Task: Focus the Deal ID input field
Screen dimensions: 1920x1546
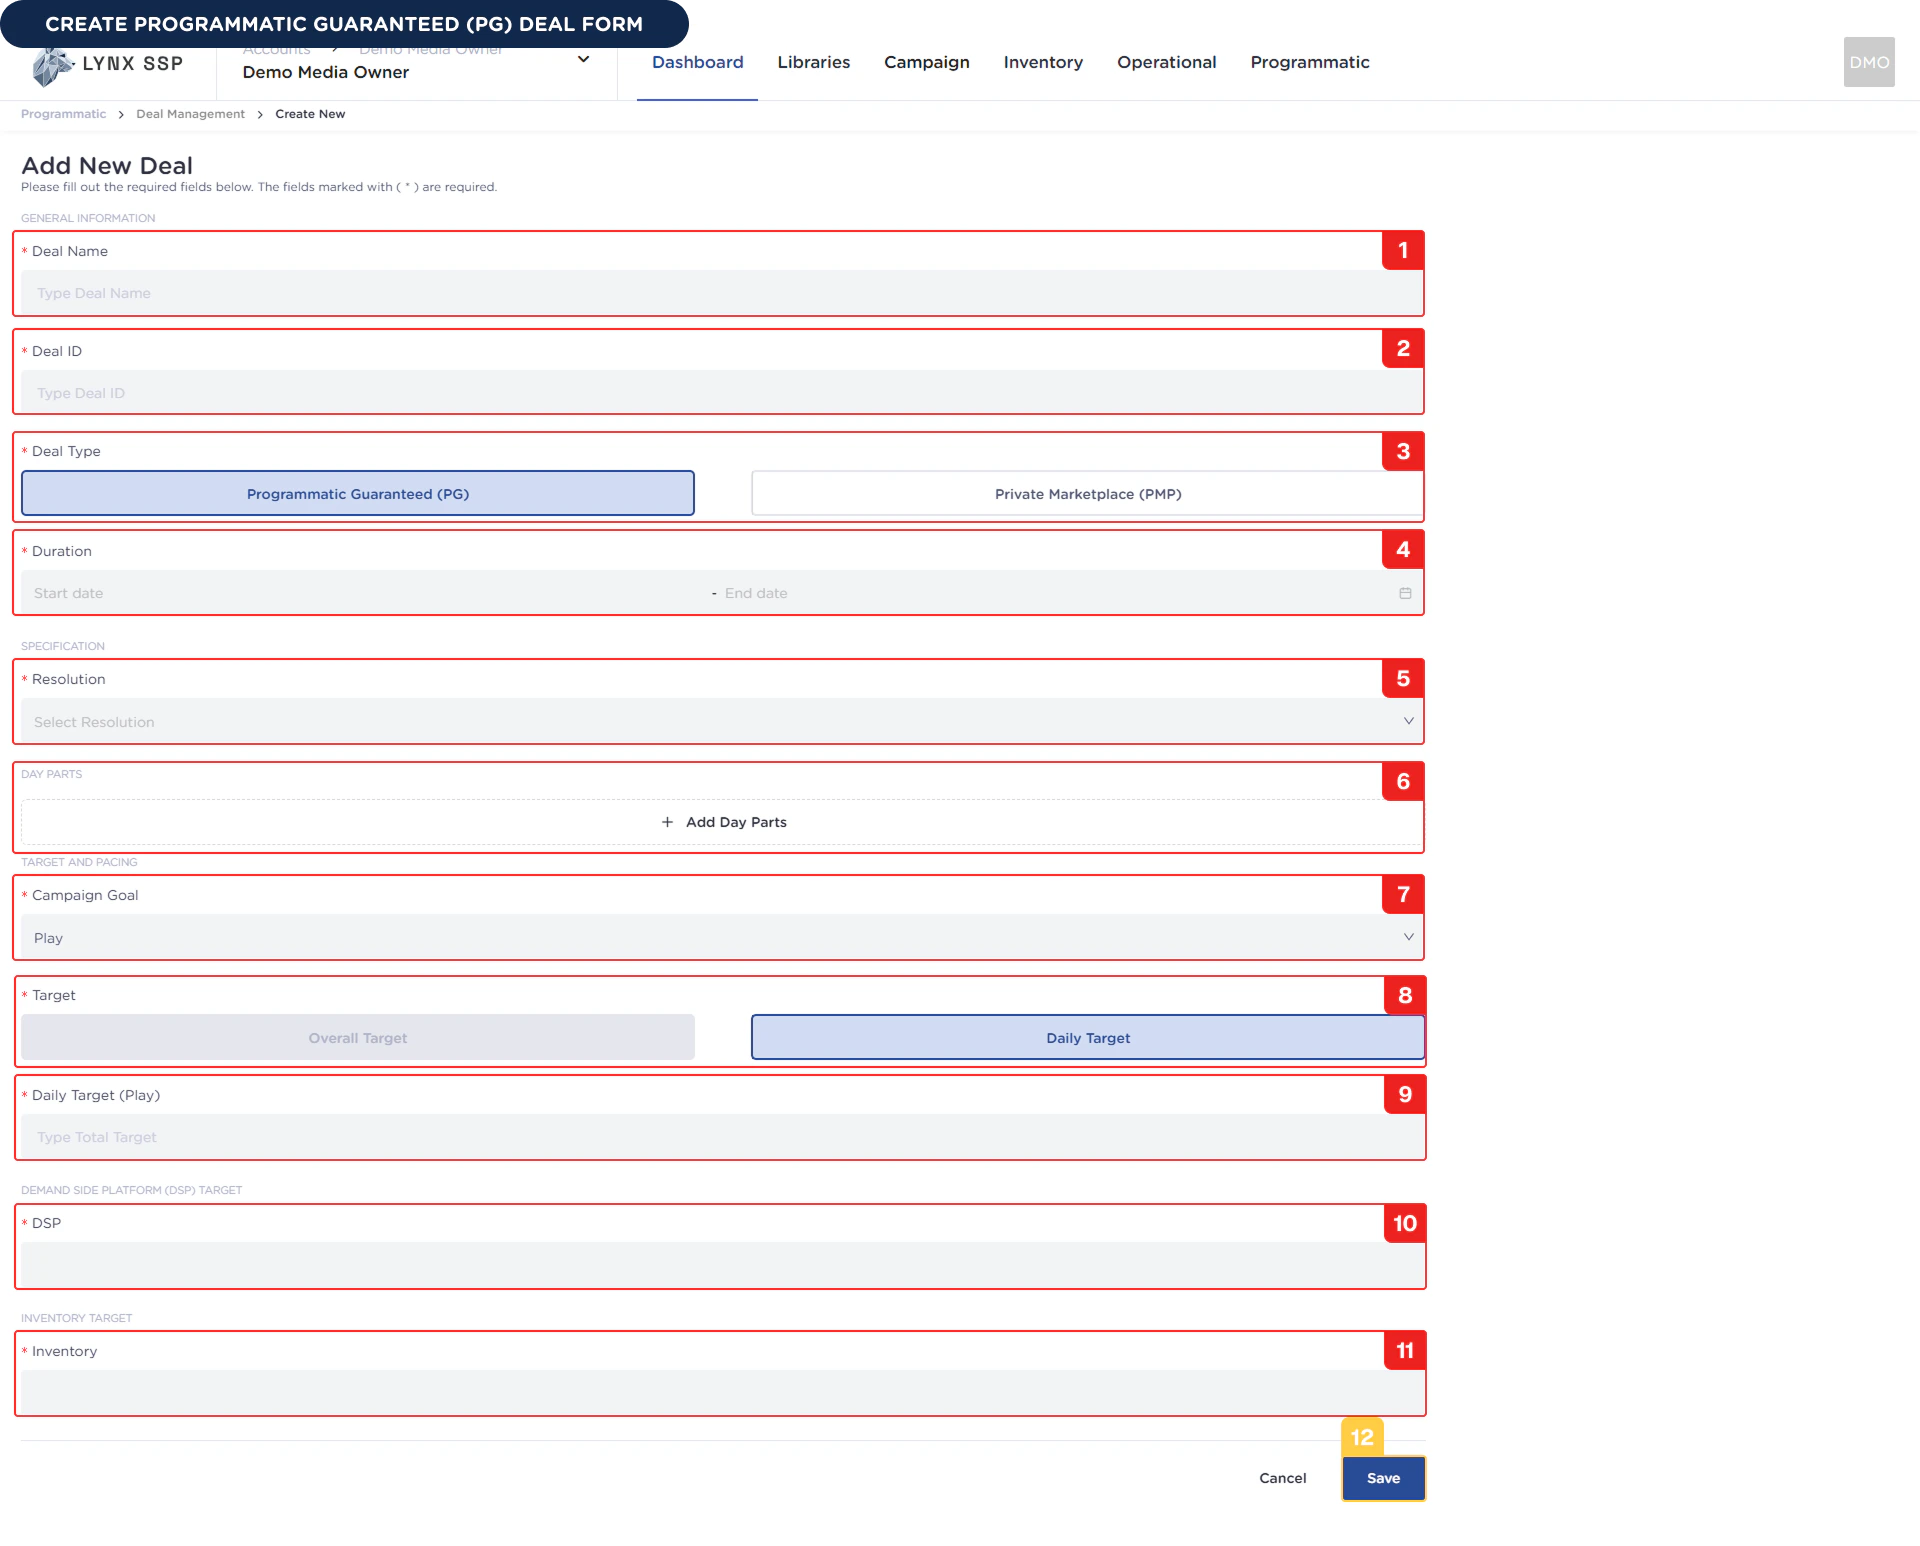Action: point(722,393)
